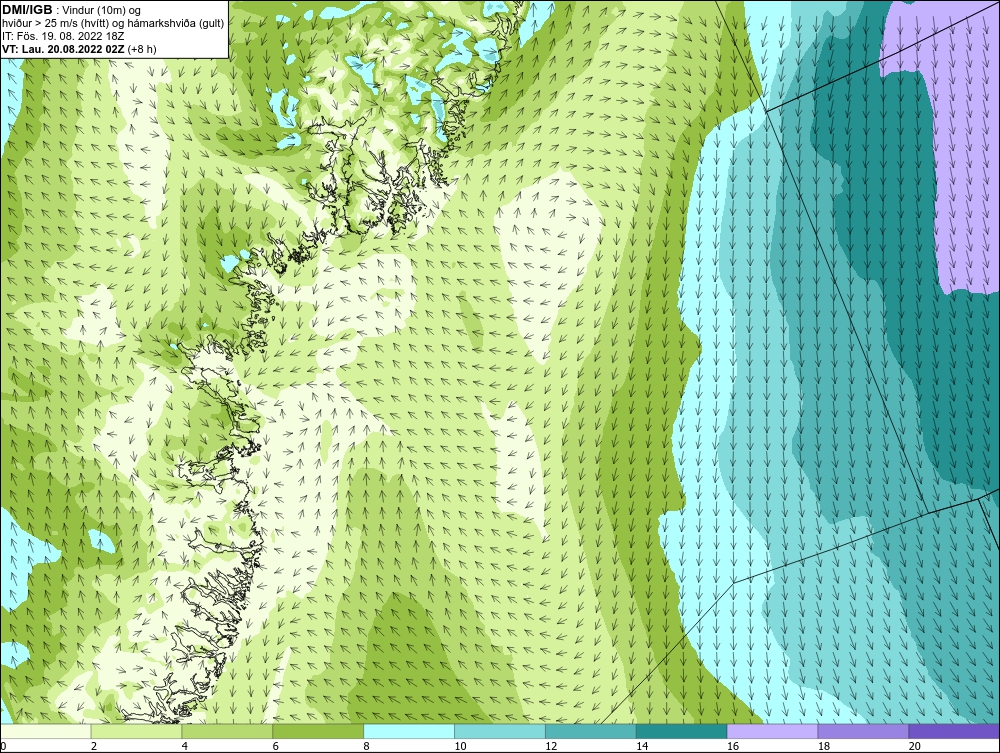Click the 16–18 m/s lavender legend swatch

[772, 731]
